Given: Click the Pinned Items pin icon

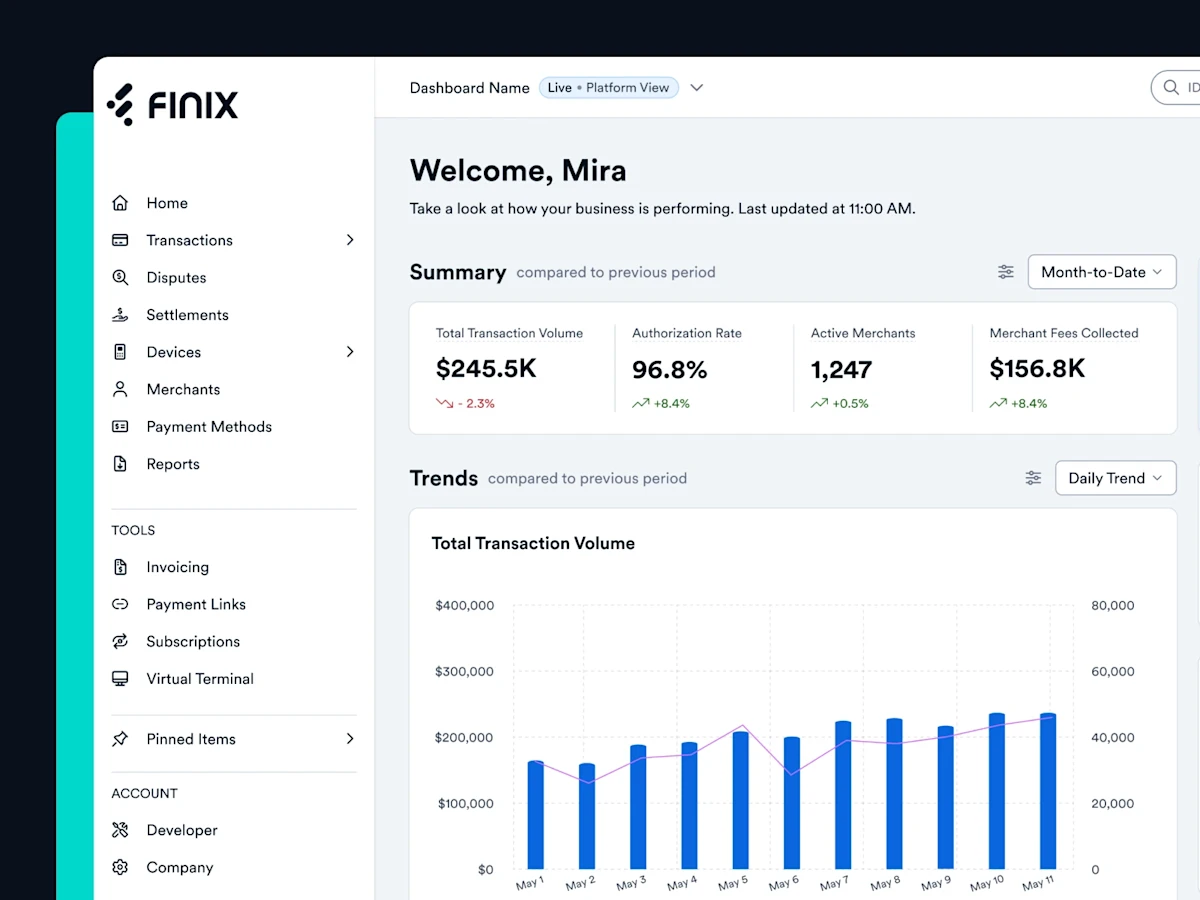Looking at the screenshot, I should point(120,739).
